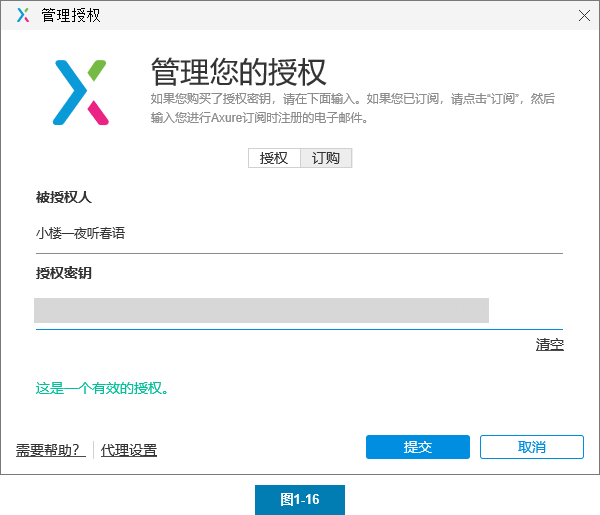Click 清空 to clear the key
The height and width of the screenshot is (515, 600).
(x=549, y=345)
